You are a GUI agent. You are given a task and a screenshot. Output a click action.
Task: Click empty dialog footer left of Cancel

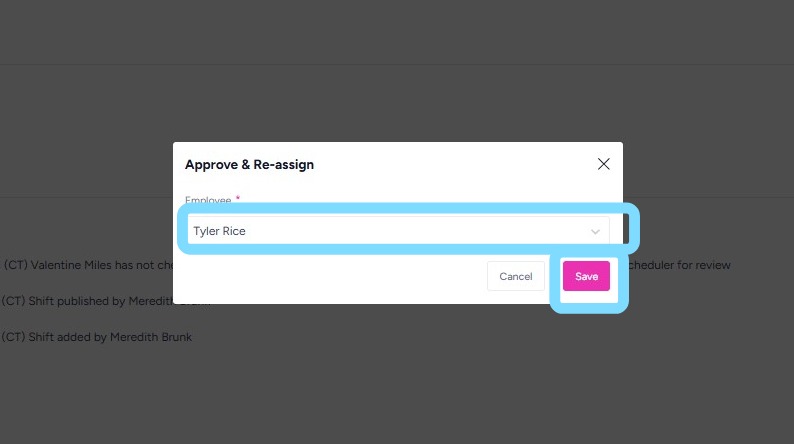[x=330, y=276]
